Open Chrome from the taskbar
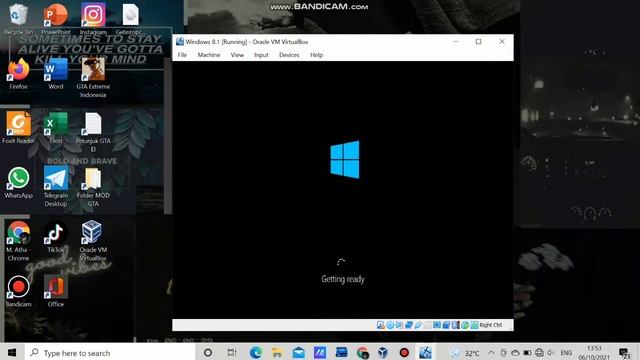This screenshot has width=640, height=360. [362, 353]
